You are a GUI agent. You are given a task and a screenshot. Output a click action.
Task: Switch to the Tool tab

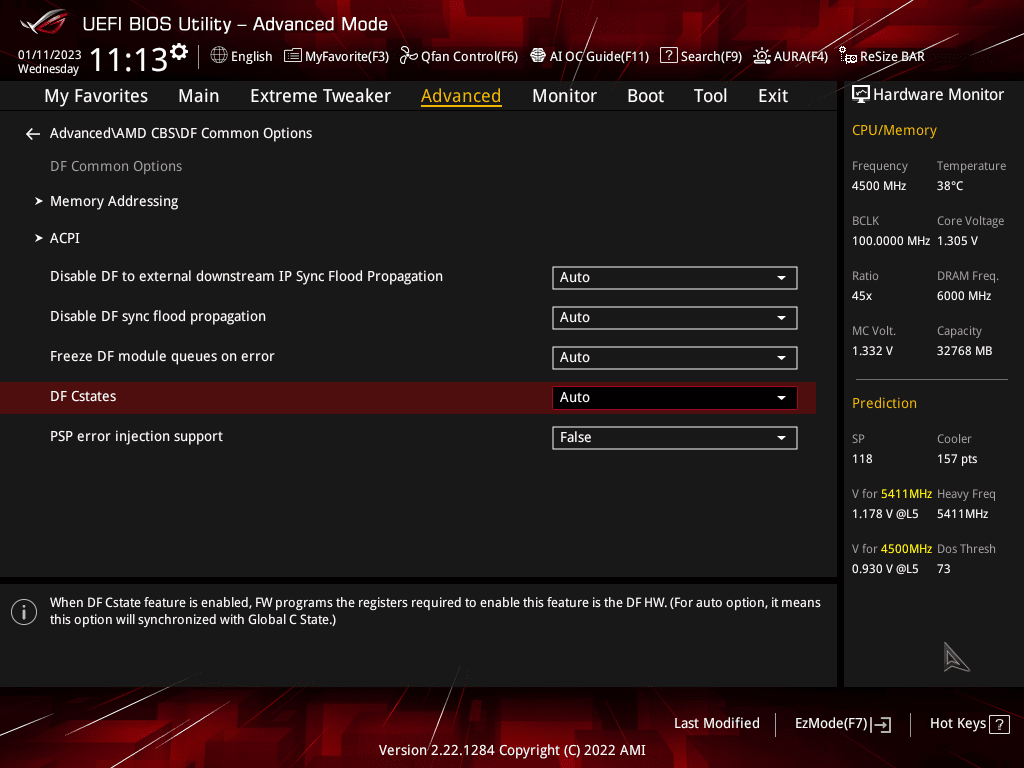click(x=710, y=96)
